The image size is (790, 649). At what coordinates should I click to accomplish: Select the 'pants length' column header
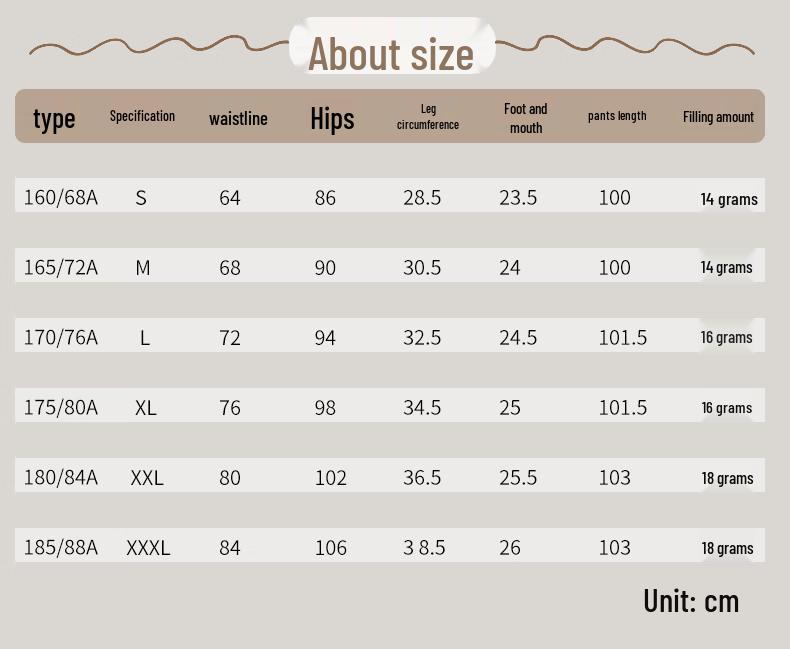(617, 116)
